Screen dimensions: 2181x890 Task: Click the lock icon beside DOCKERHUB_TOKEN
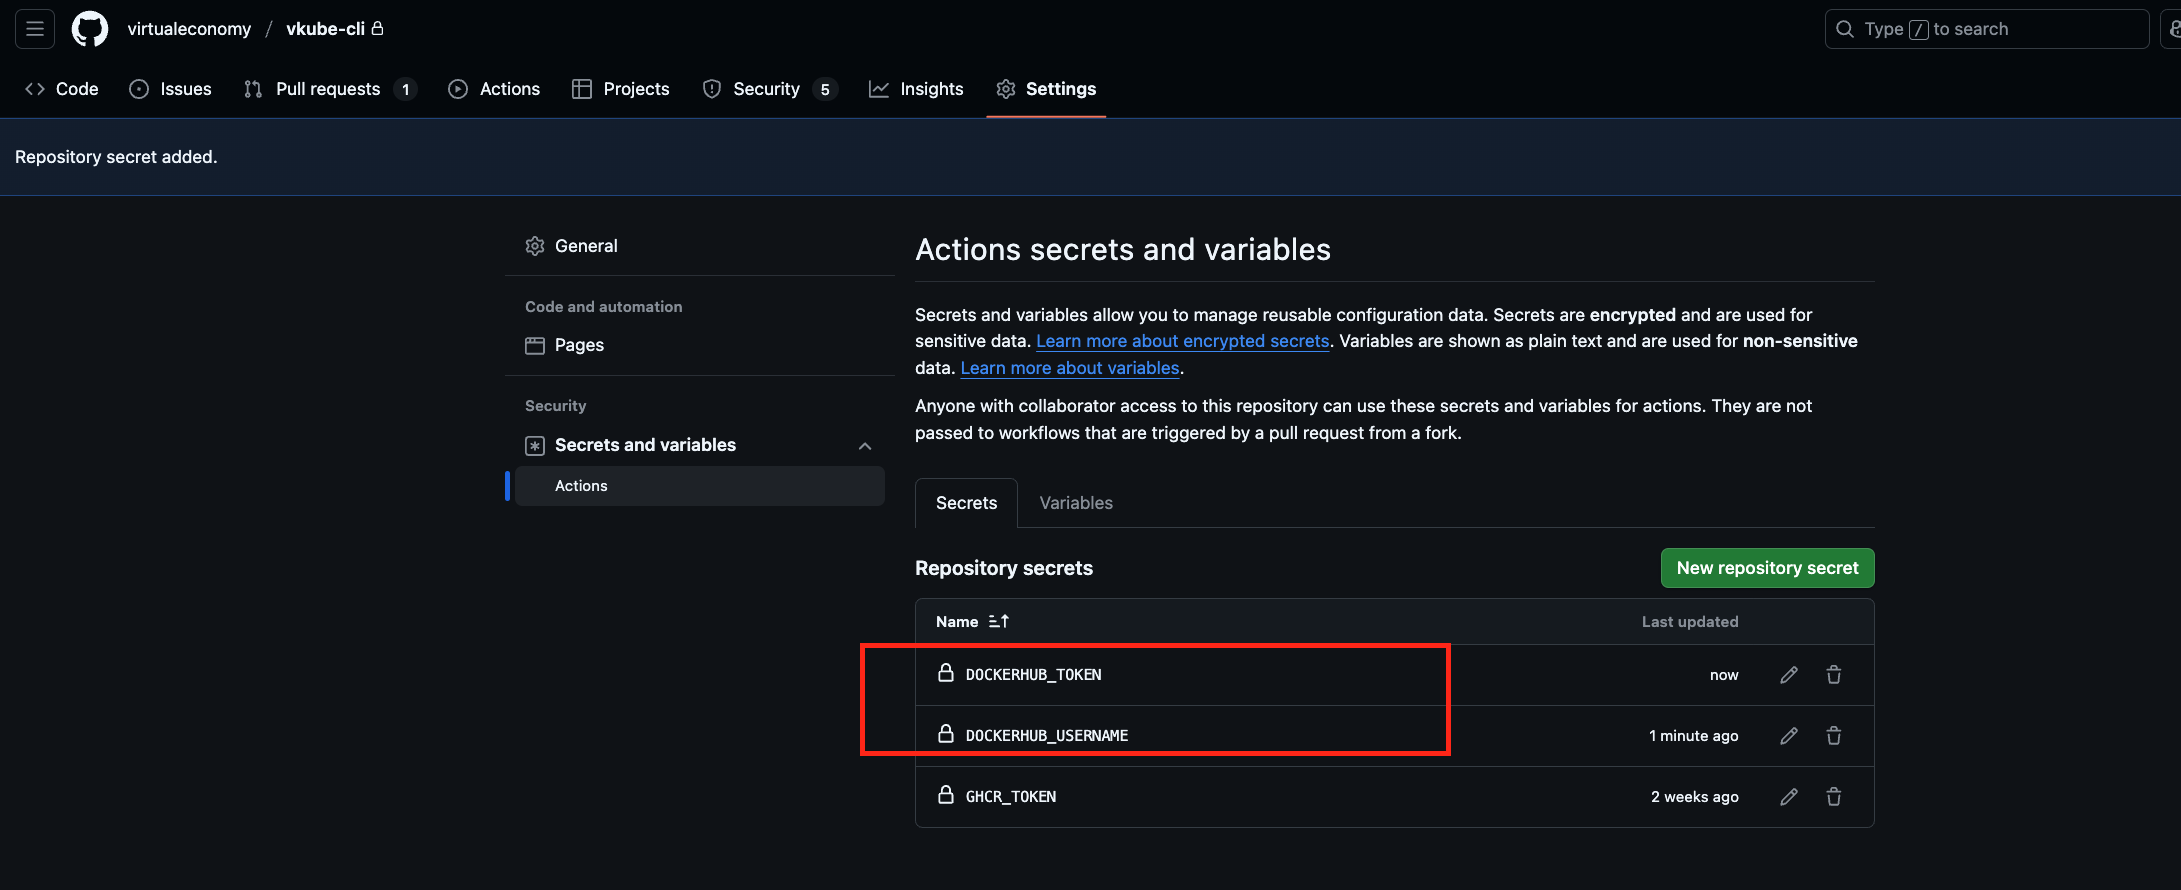click(946, 673)
